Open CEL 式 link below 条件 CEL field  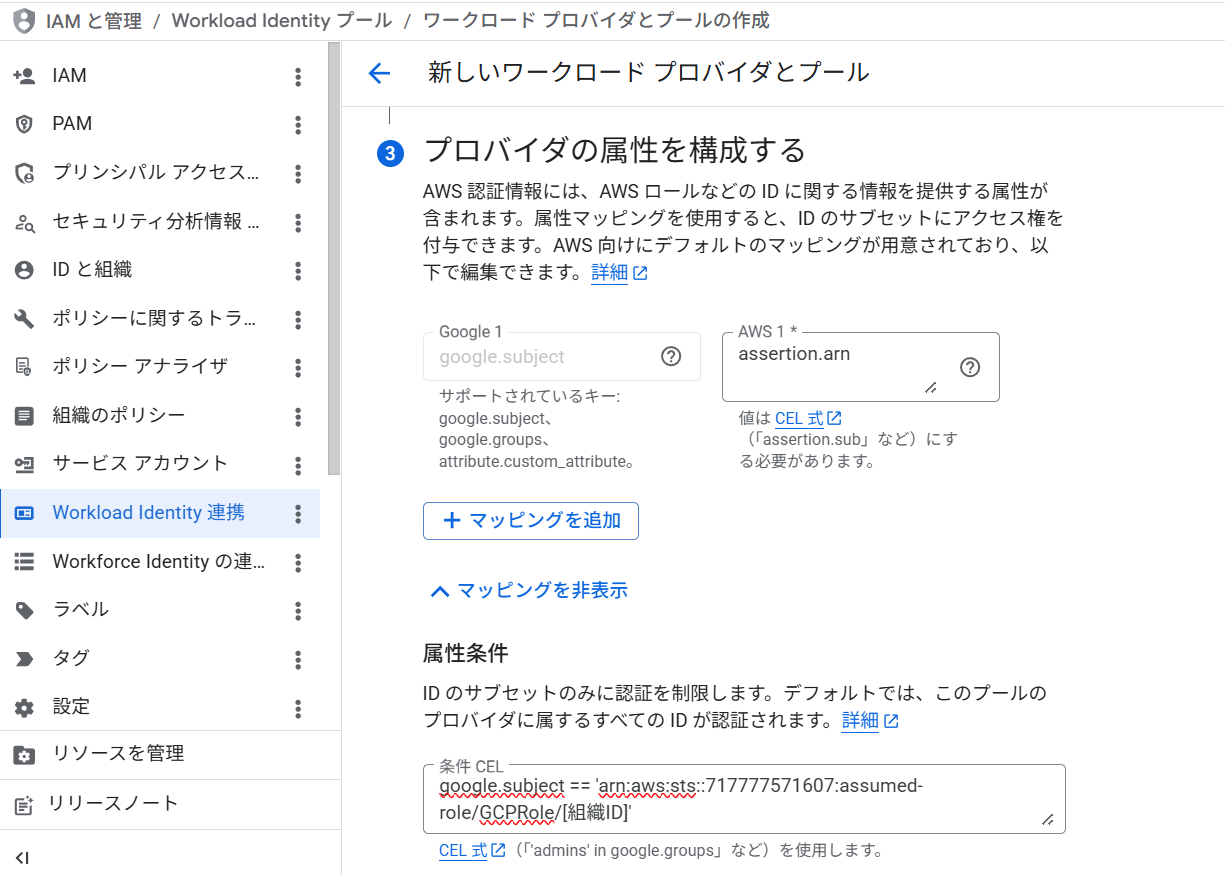472,851
